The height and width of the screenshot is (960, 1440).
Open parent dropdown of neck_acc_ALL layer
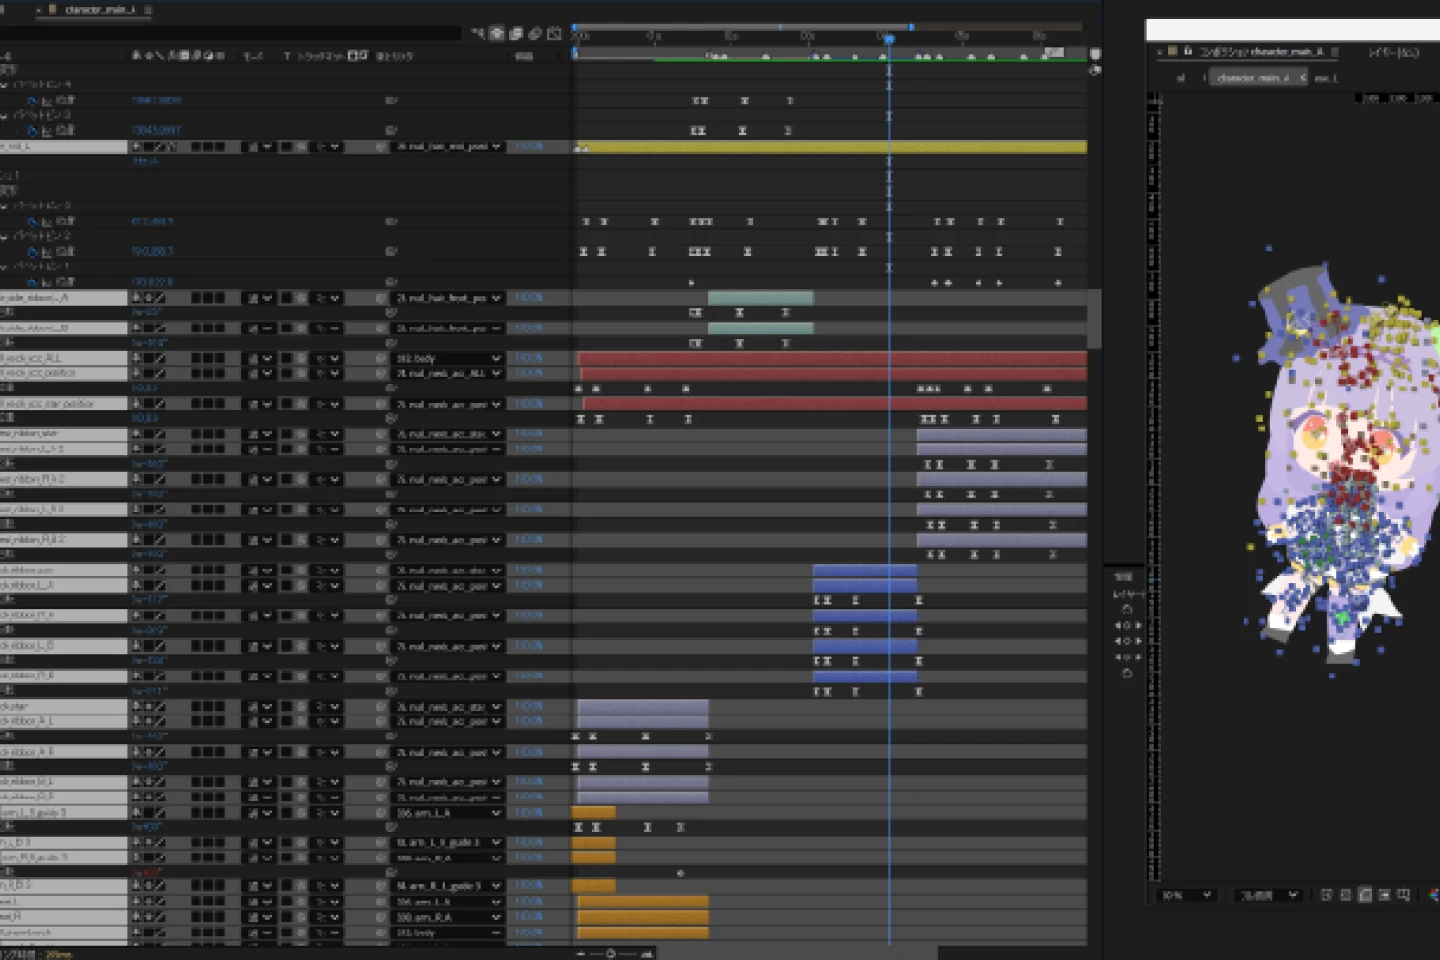pyautogui.click(x=448, y=358)
